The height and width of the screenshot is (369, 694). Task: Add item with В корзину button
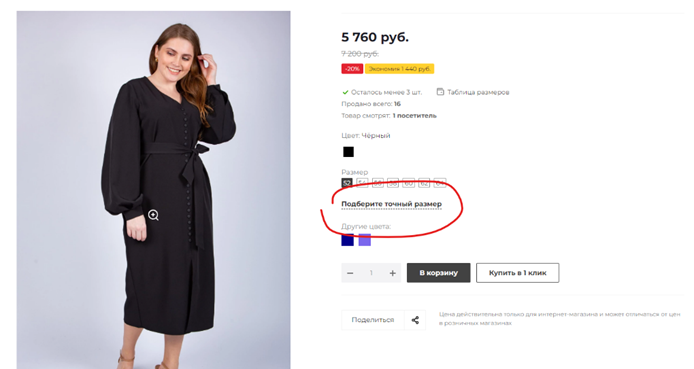point(439,273)
